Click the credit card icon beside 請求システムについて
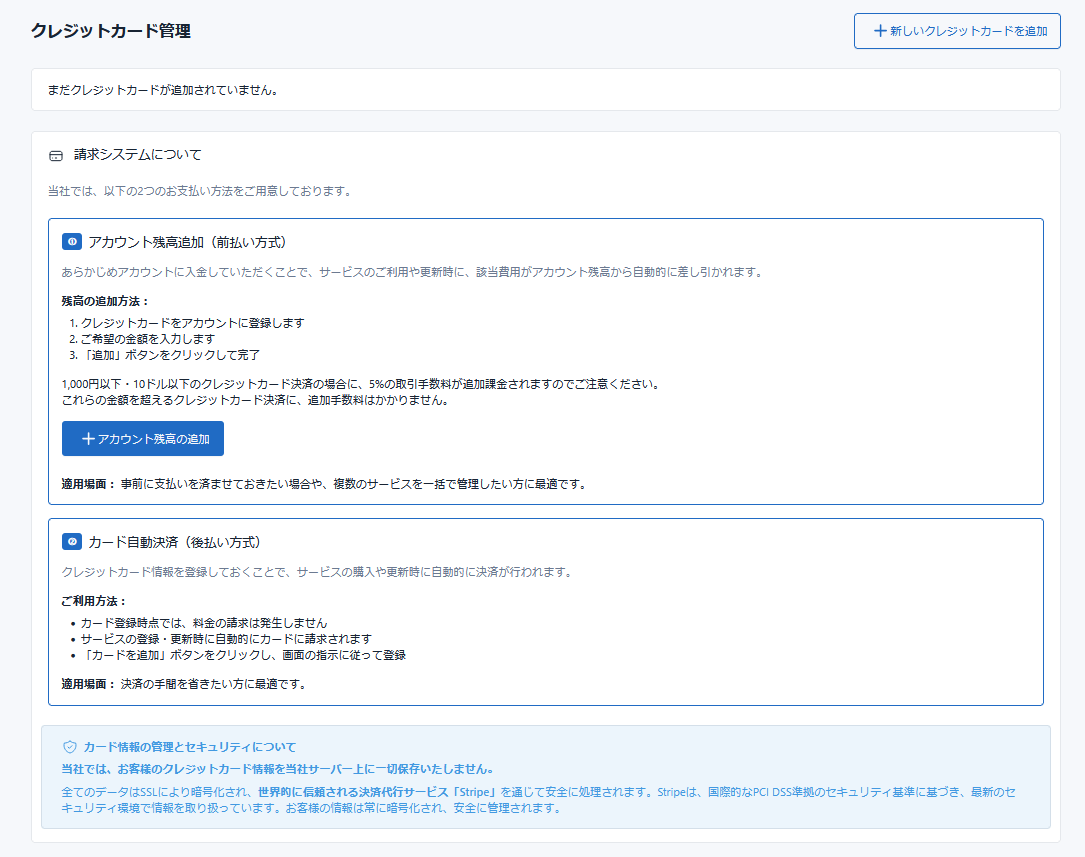 56,156
